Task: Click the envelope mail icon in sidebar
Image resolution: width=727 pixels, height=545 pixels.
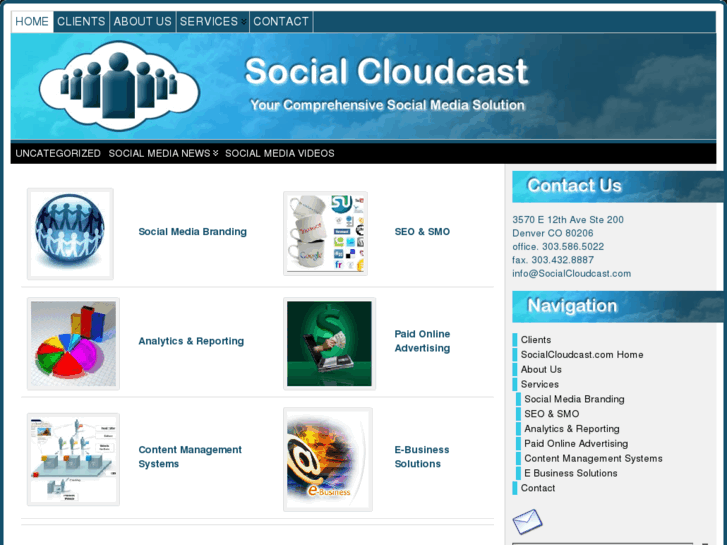Action: (x=527, y=521)
